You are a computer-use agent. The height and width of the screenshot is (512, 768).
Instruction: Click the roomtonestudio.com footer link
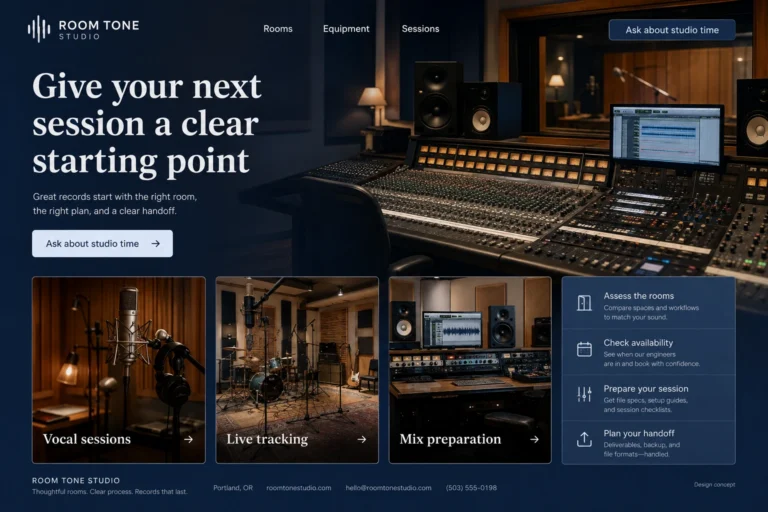click(299, 488)
